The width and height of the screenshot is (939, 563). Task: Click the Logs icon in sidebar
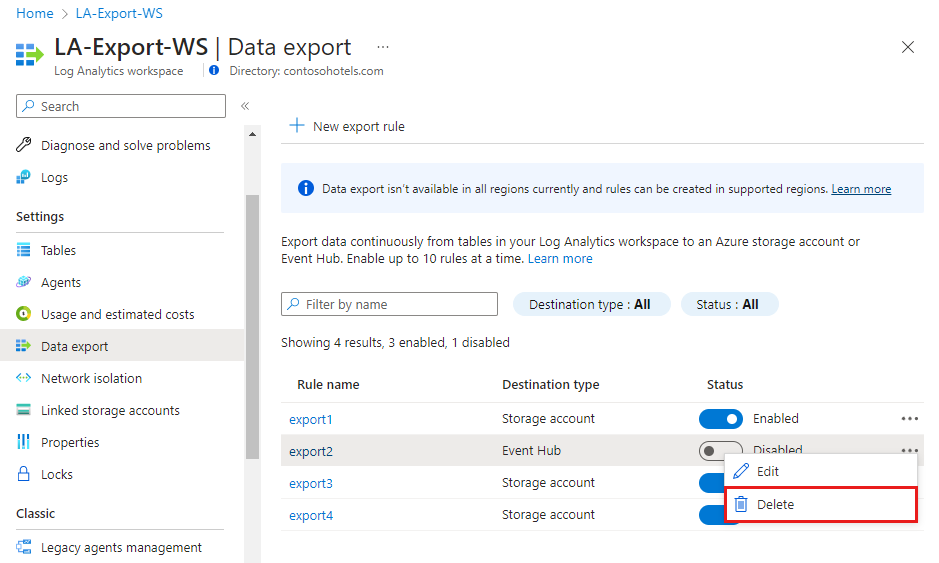tap(24, 177)
